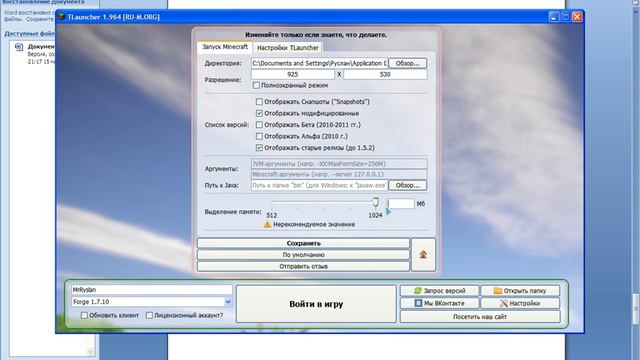The image size is (640, 360).
Task: Click the Нерекомендуемое значение warning text
Action: tap(314, 224)
